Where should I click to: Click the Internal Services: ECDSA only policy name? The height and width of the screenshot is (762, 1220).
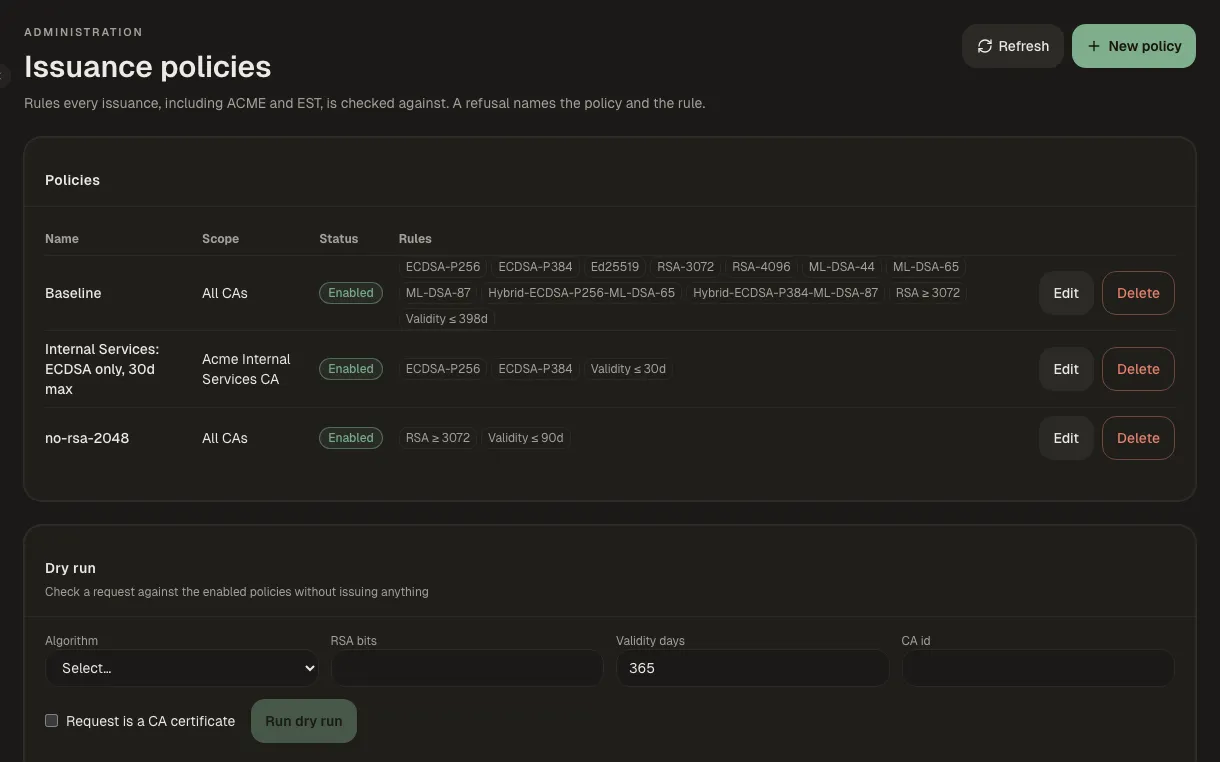[x=102, y=369]
